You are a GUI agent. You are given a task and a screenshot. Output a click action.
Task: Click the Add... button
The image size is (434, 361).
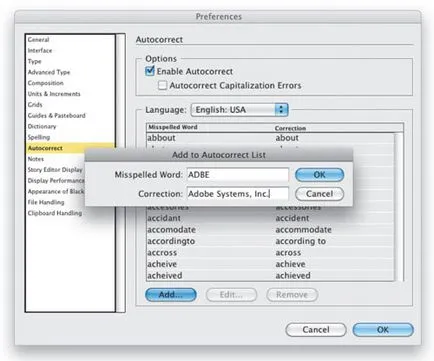pos(171,295)
